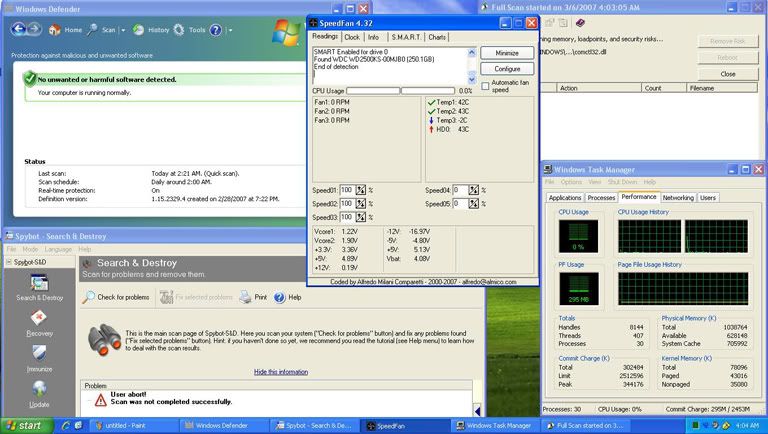Viewport: 768px width, 434px height.
Task: Click the Print icon in Spybot toolbar
Action: pyautogui.click(x=246, y=297)
